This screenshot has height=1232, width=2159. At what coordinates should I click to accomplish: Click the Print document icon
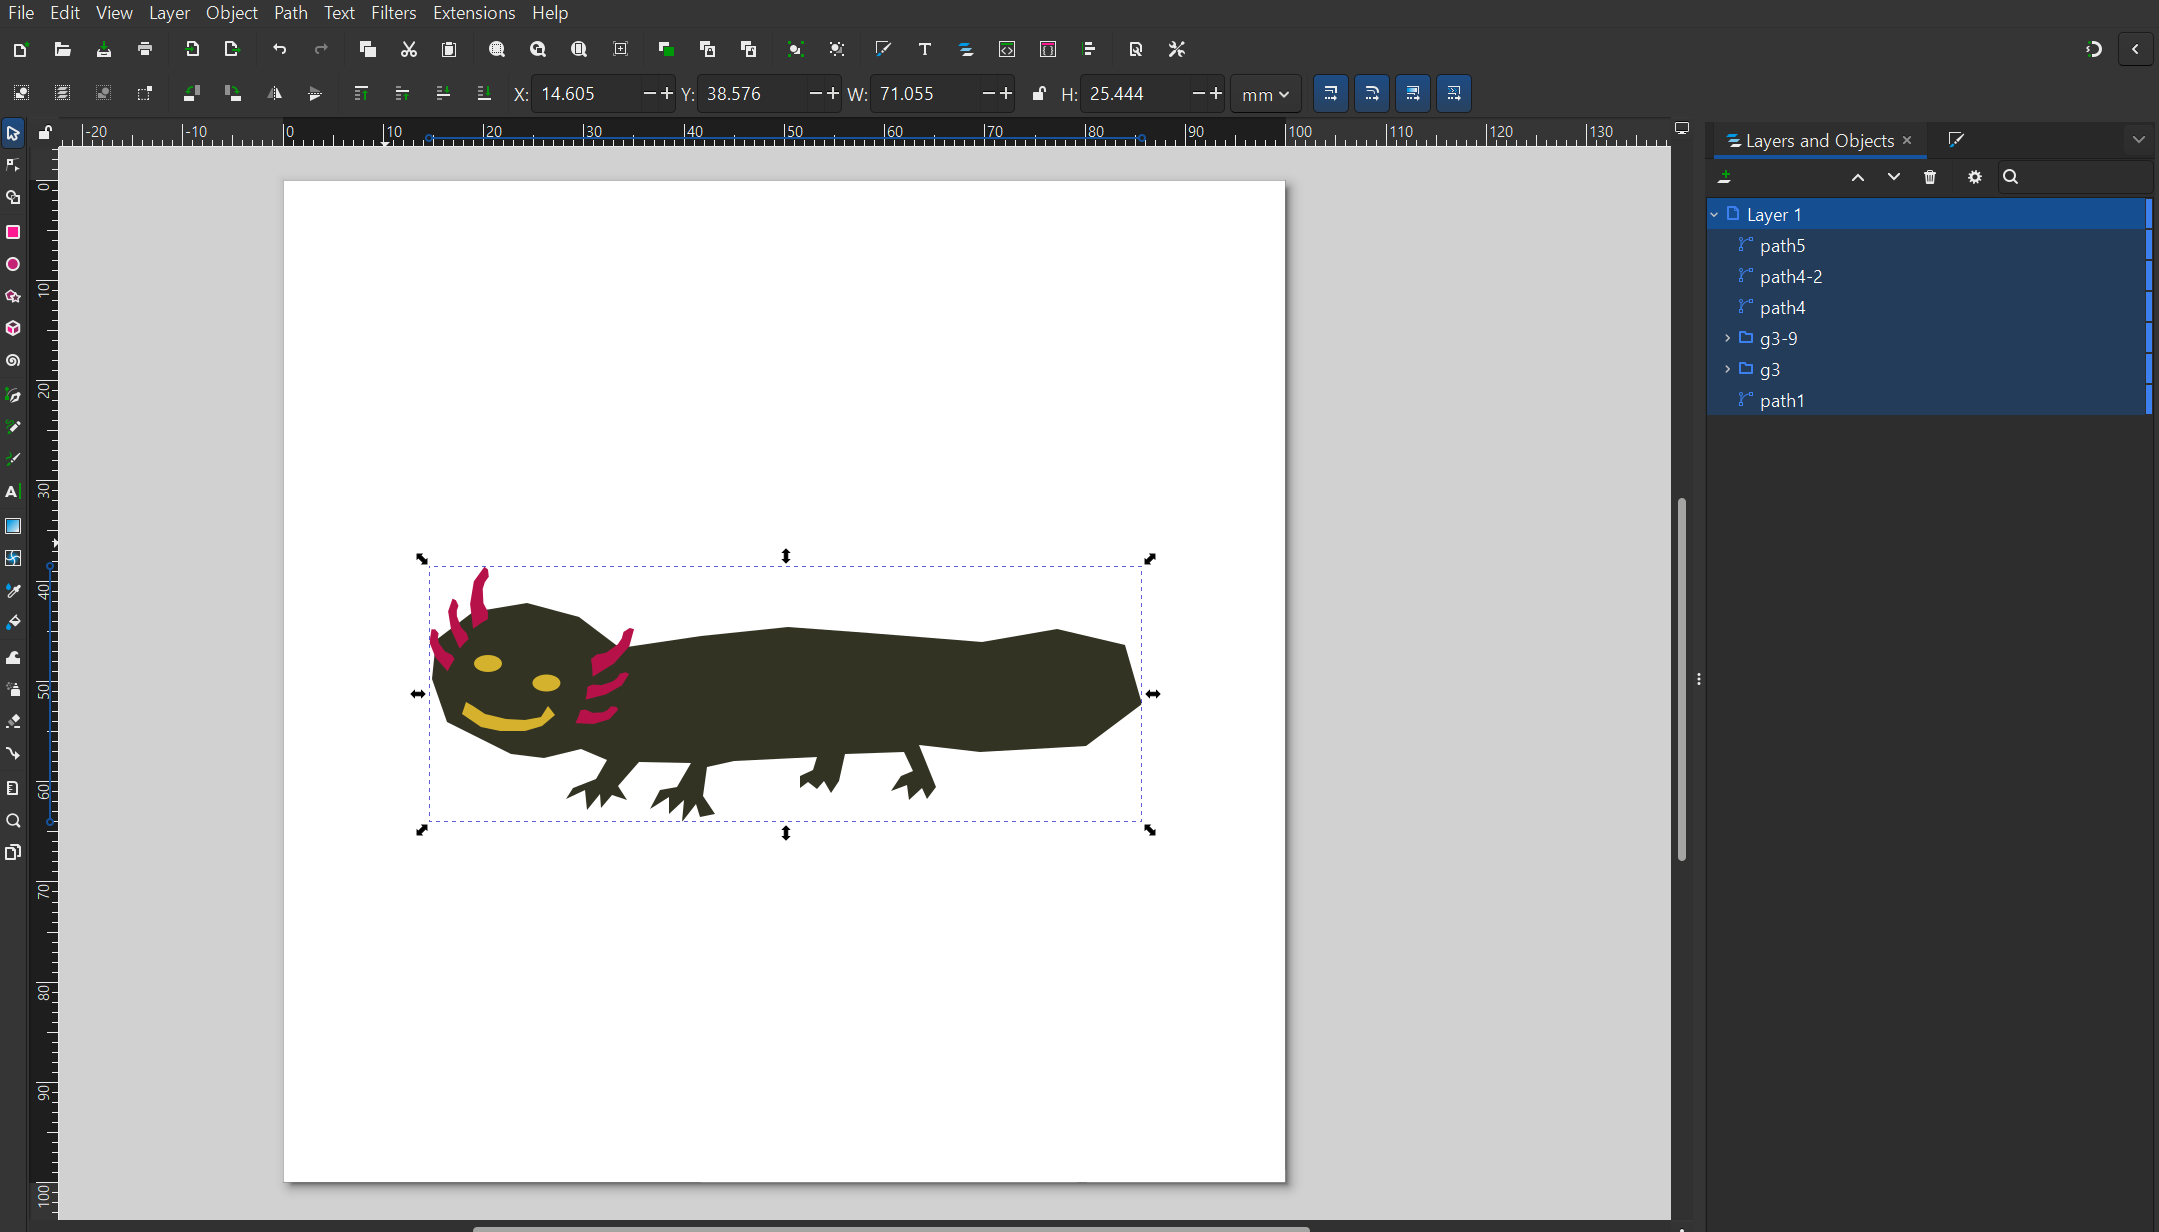tap(145, 49)
